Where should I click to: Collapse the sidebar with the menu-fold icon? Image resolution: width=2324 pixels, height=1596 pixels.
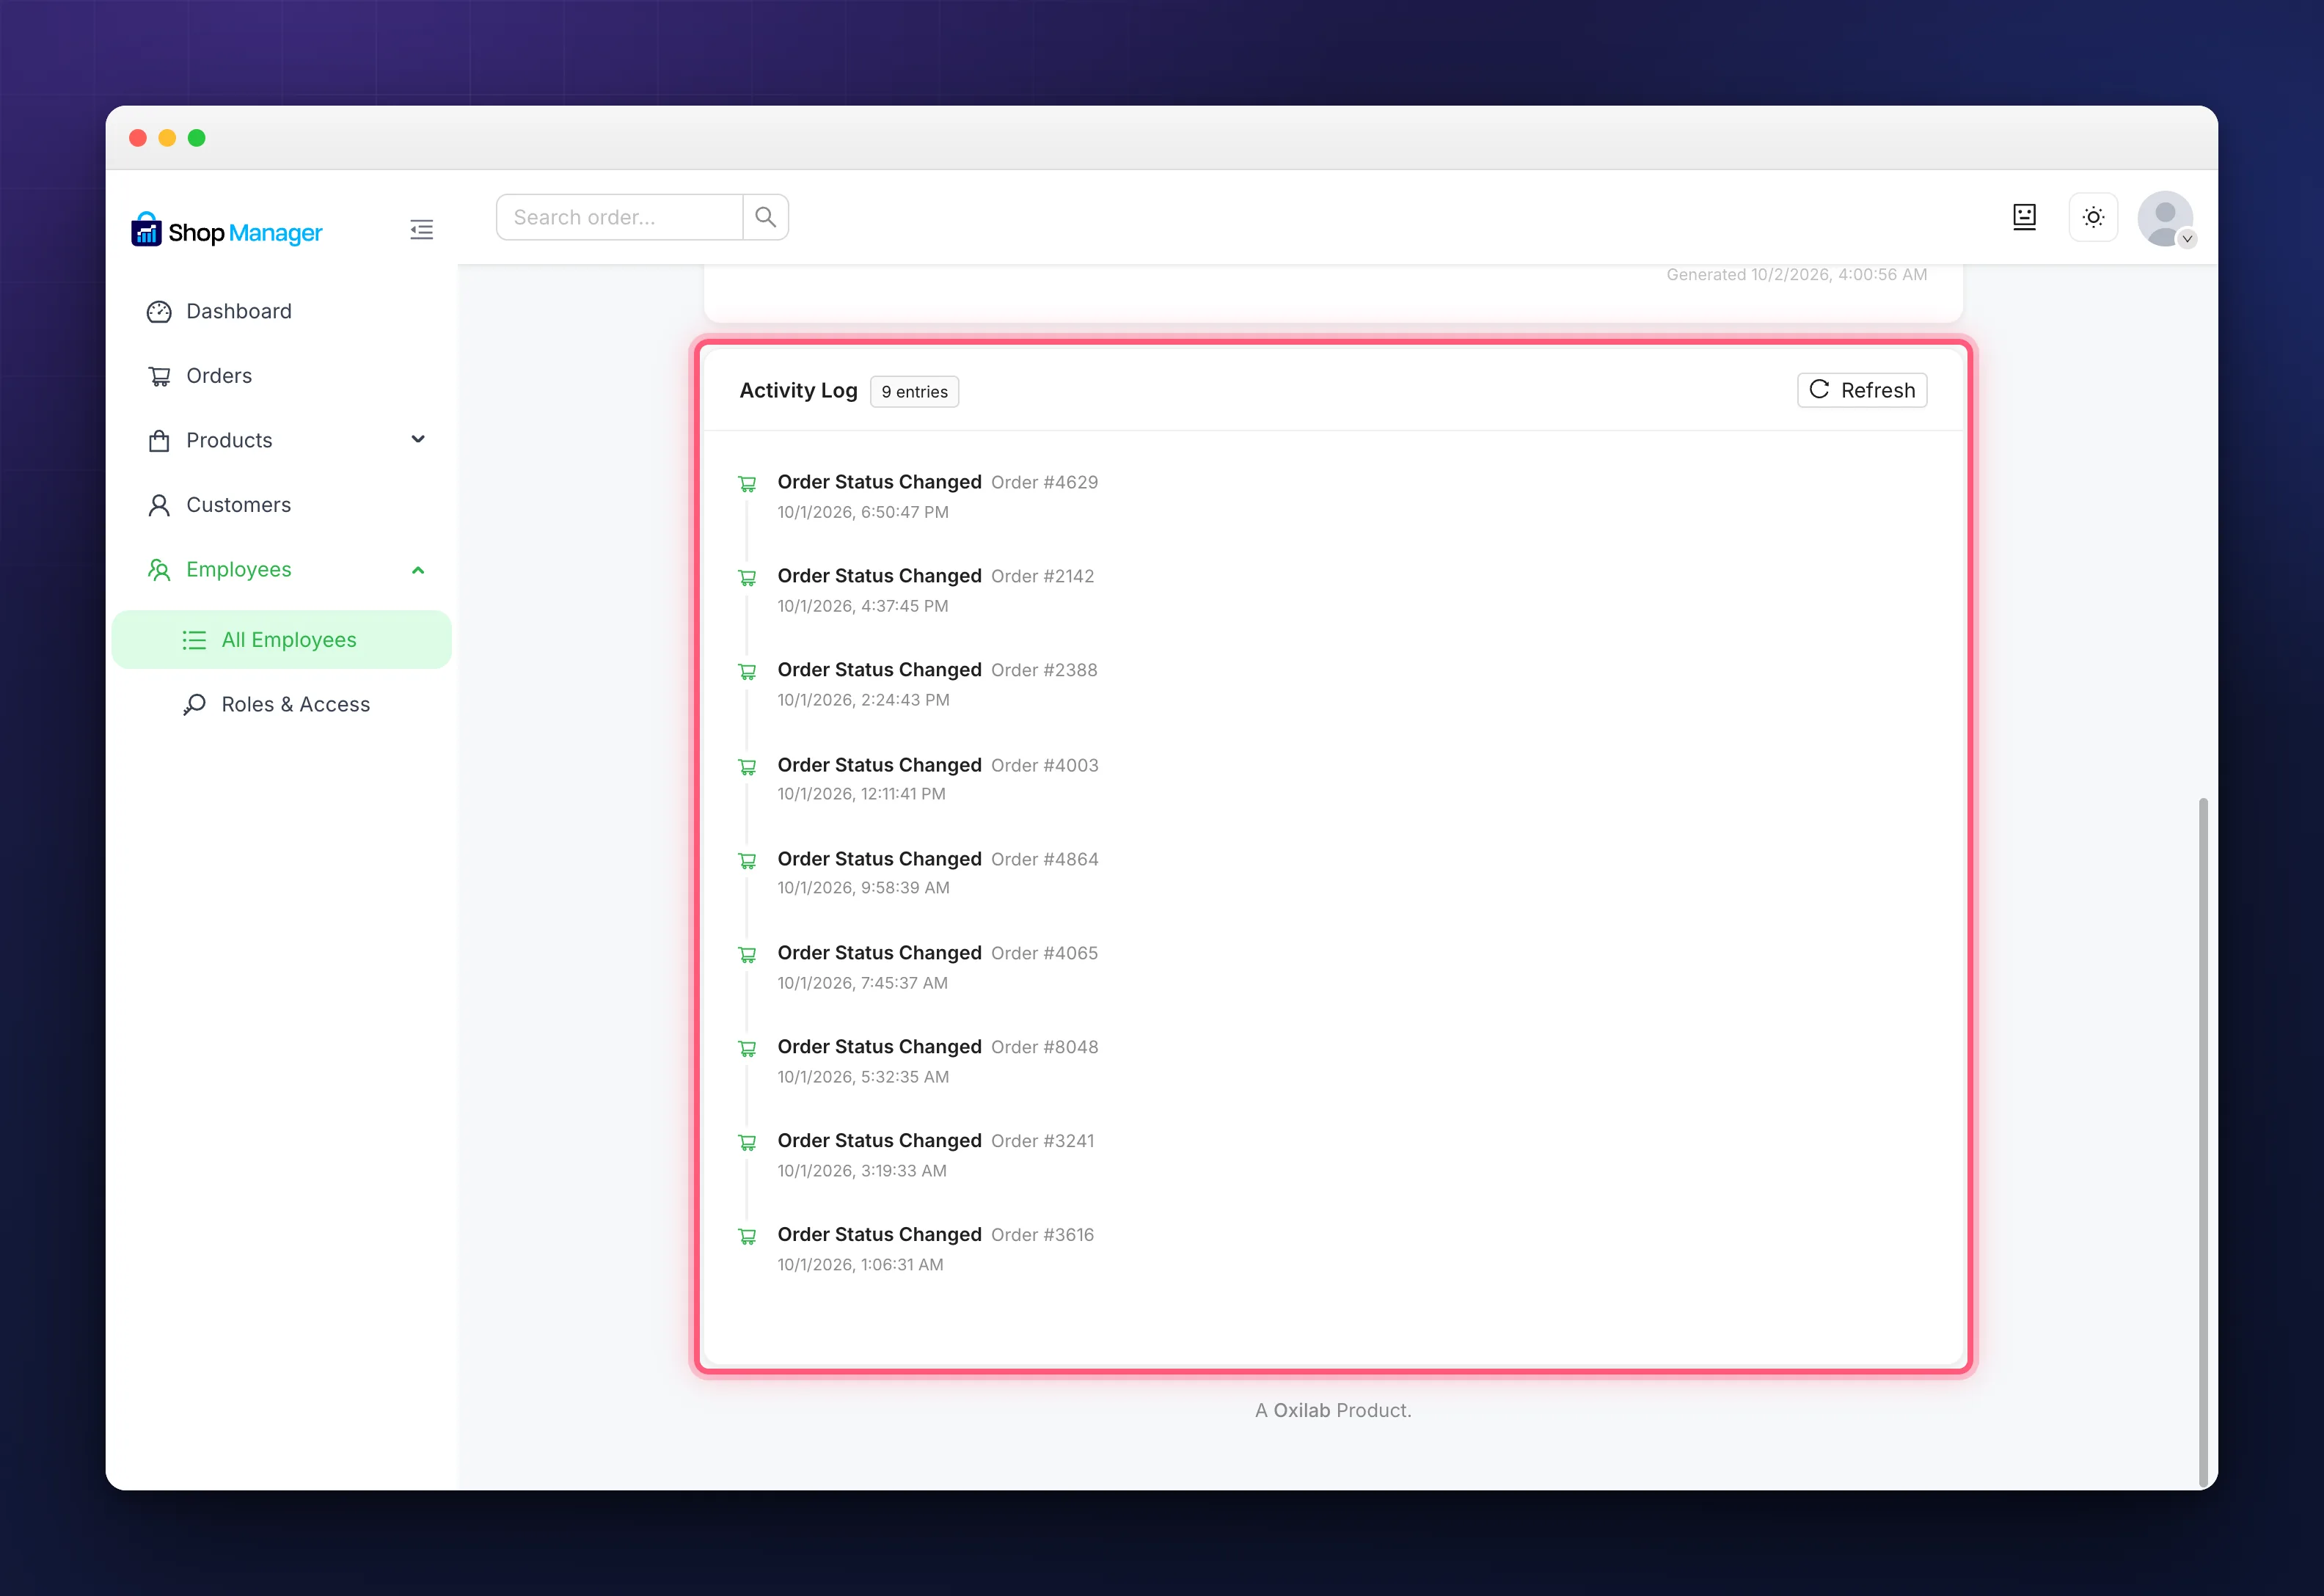pyautogui.click(x=422, y=230)
